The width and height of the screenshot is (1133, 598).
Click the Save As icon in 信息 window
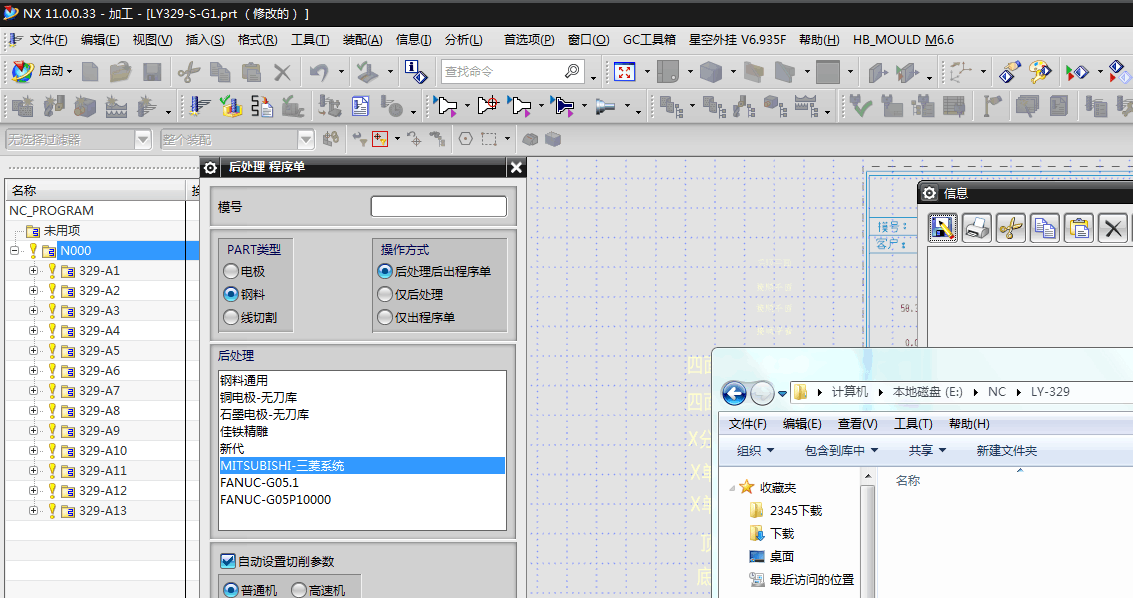click(x=942, y=228)
